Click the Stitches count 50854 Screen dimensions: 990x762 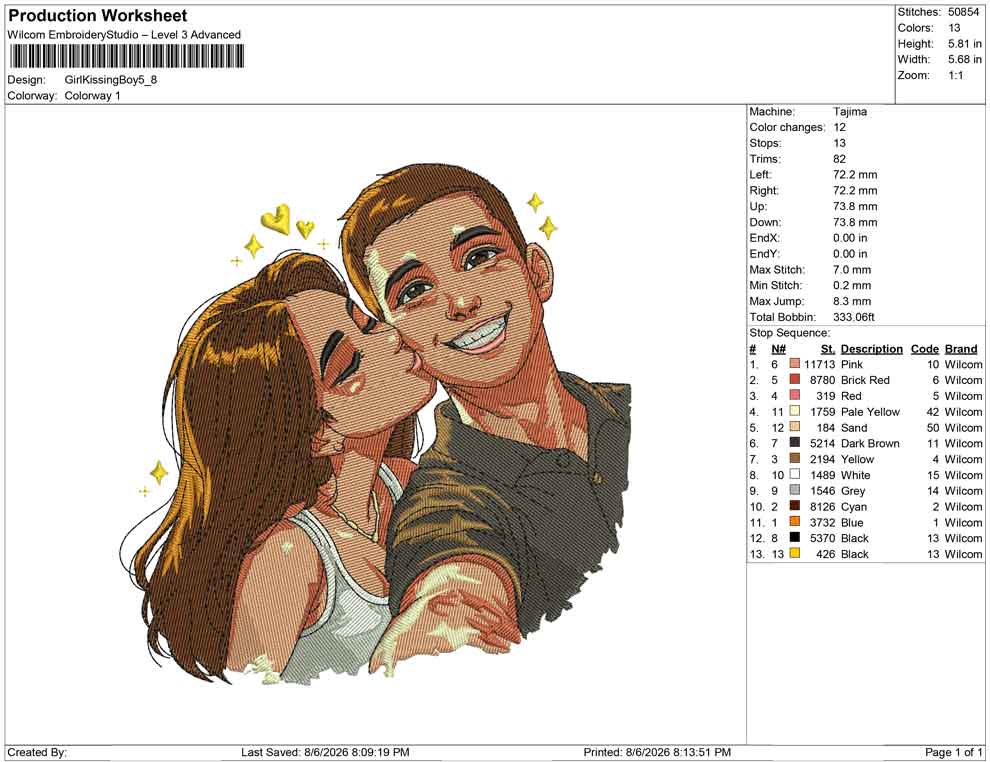963,12
